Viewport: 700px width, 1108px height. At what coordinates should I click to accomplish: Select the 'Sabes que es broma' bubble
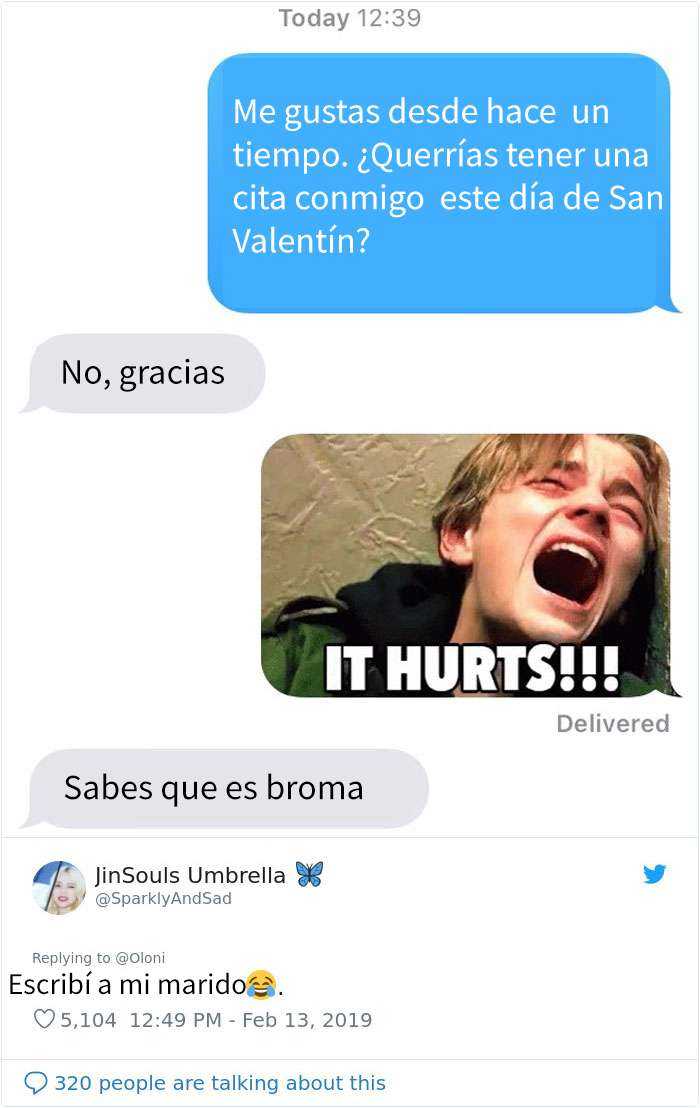(x=225, y=788)
